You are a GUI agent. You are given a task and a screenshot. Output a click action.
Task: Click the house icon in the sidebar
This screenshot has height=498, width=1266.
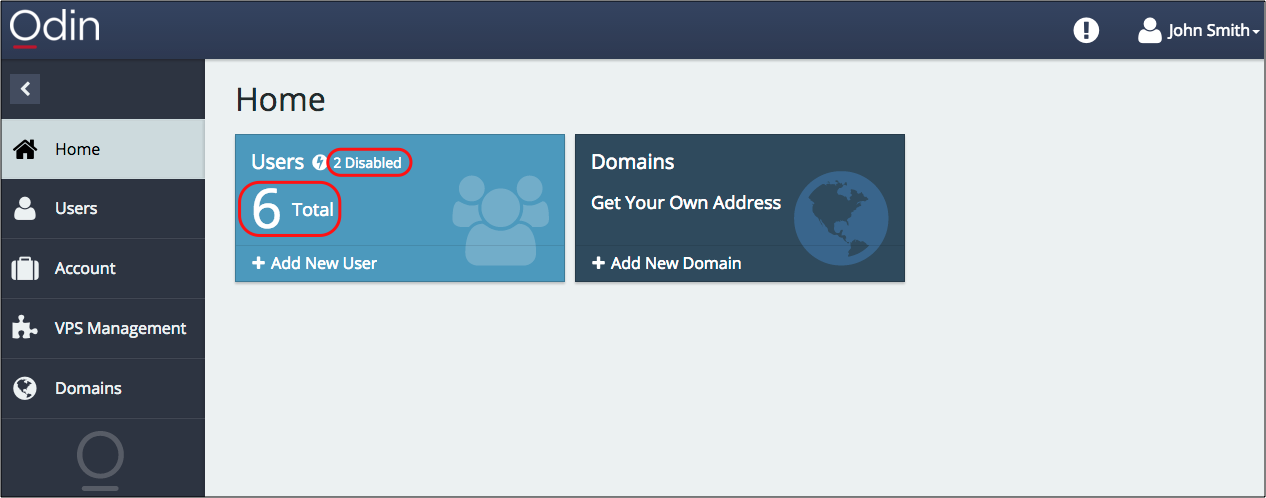(26, 149)
